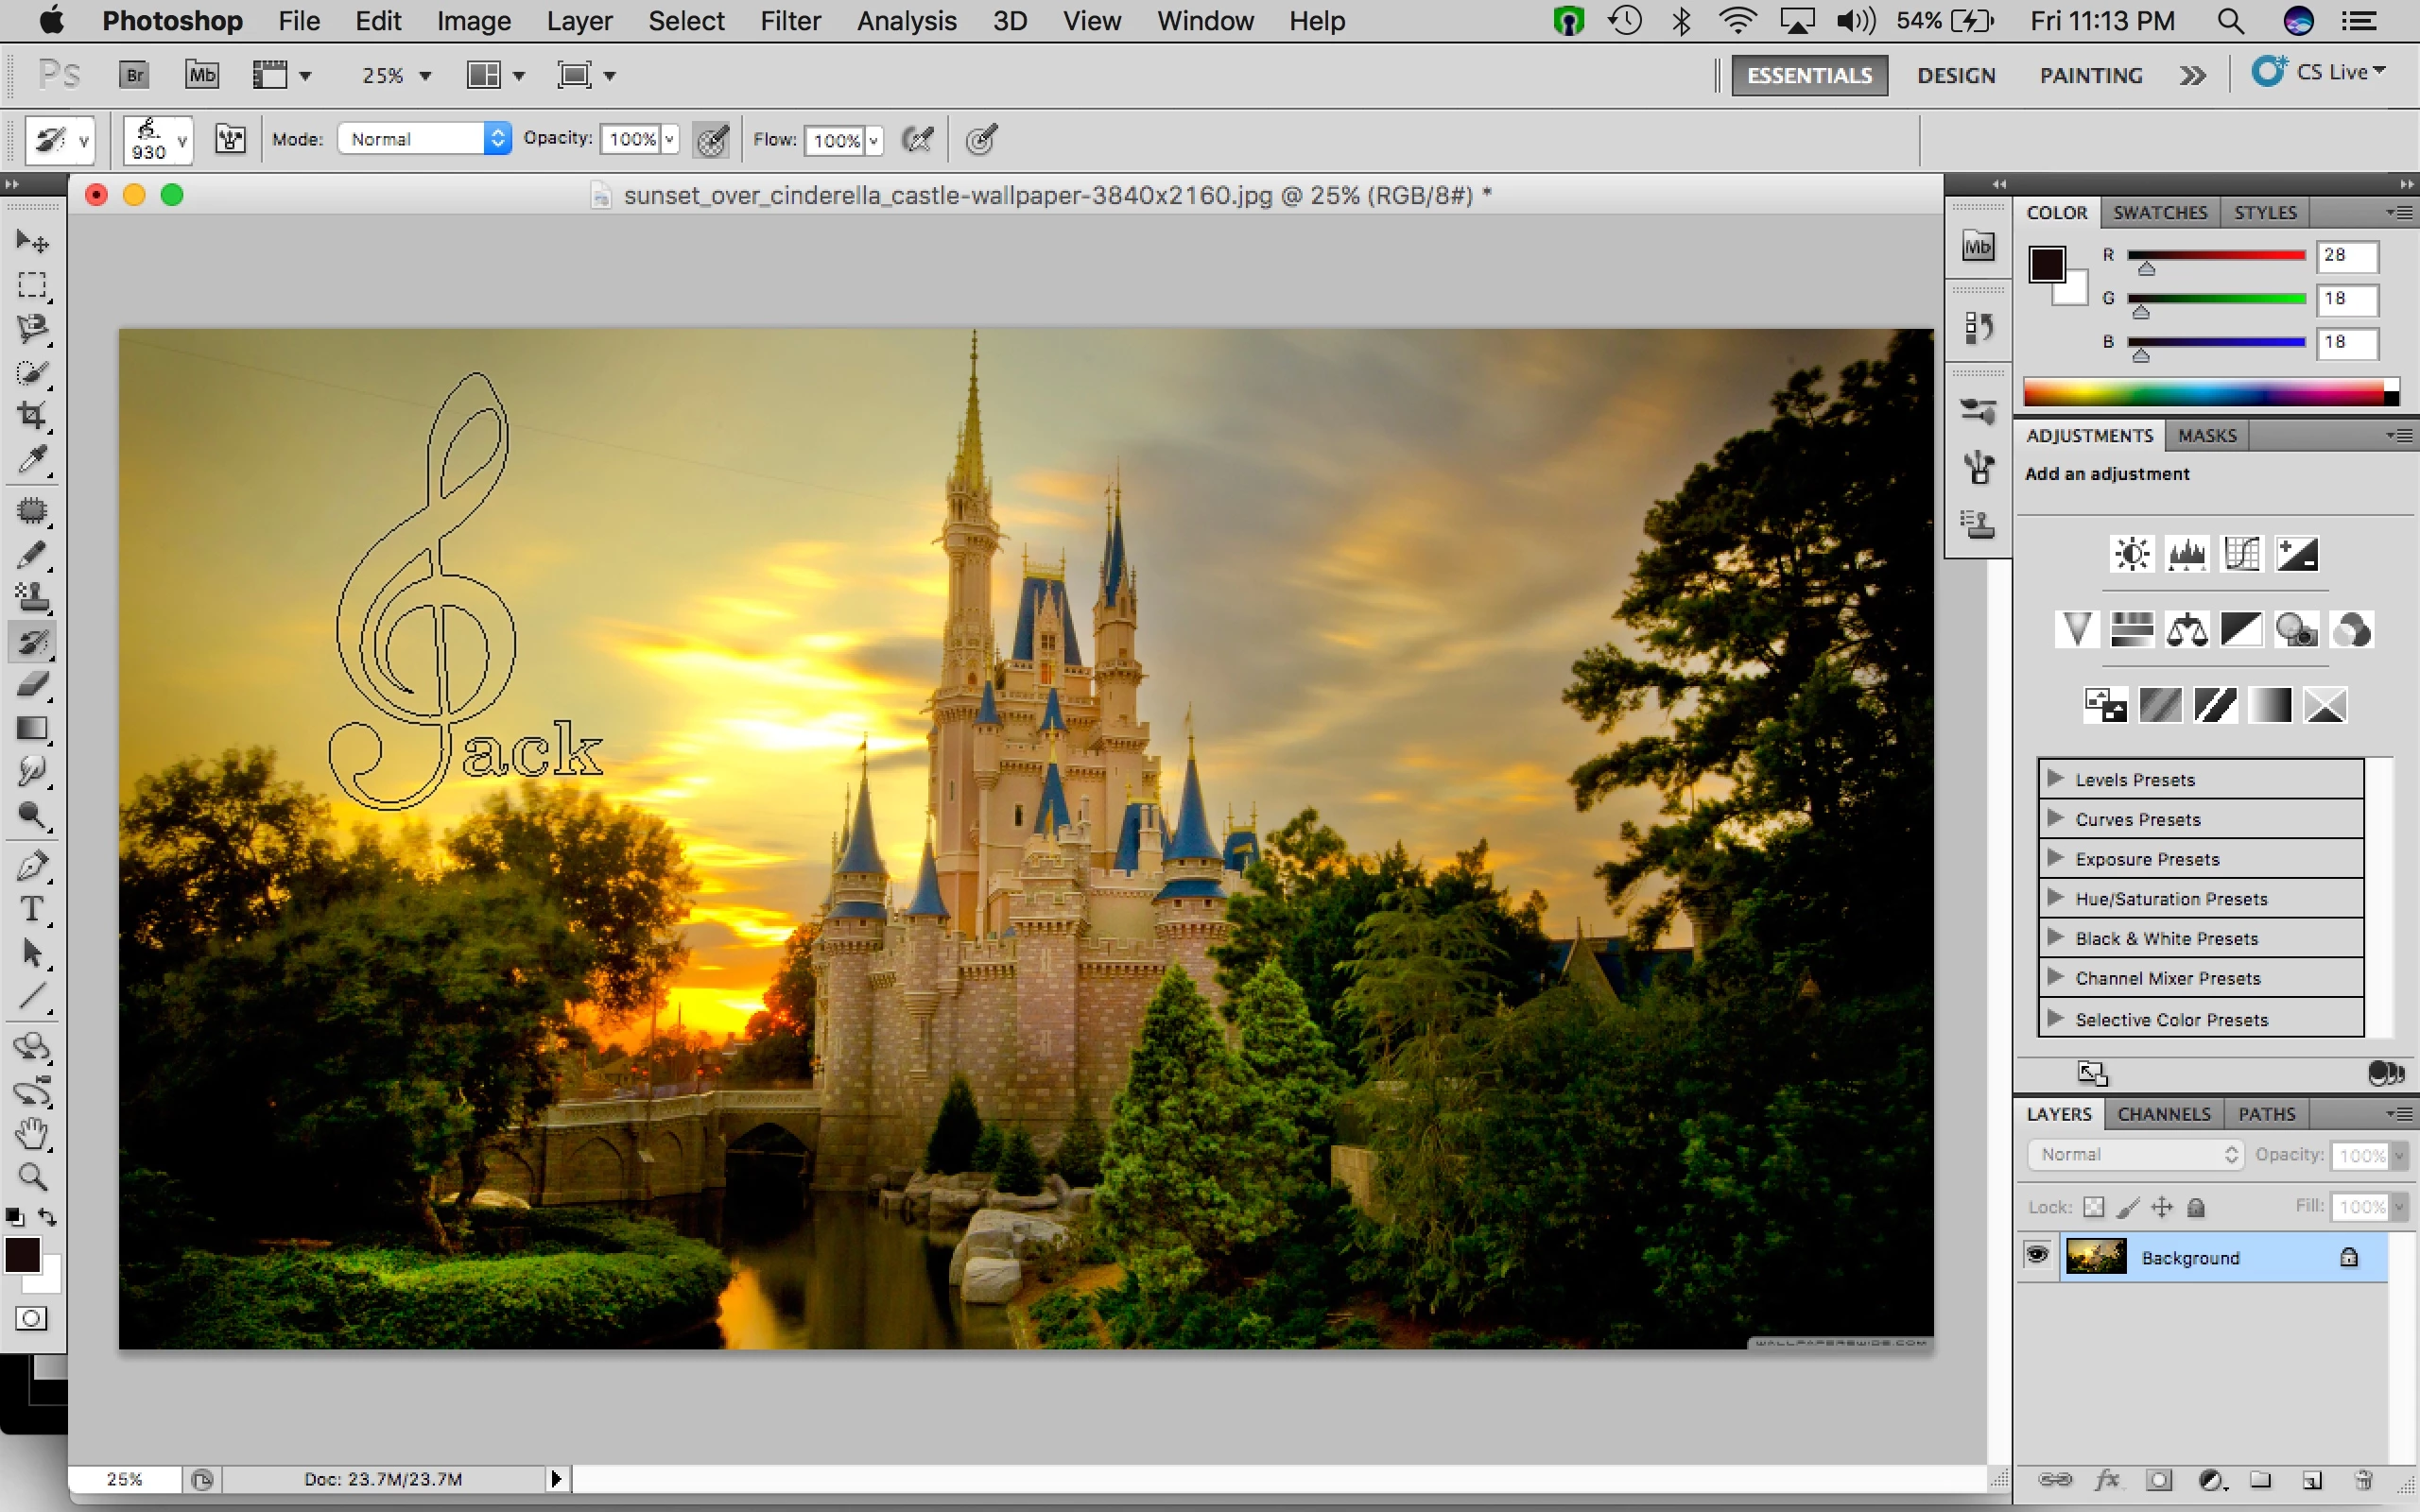Select the Horizontal Type tool
Image resolution: width=2420 pixels, height=1512 pixels.
click(32, 909)
